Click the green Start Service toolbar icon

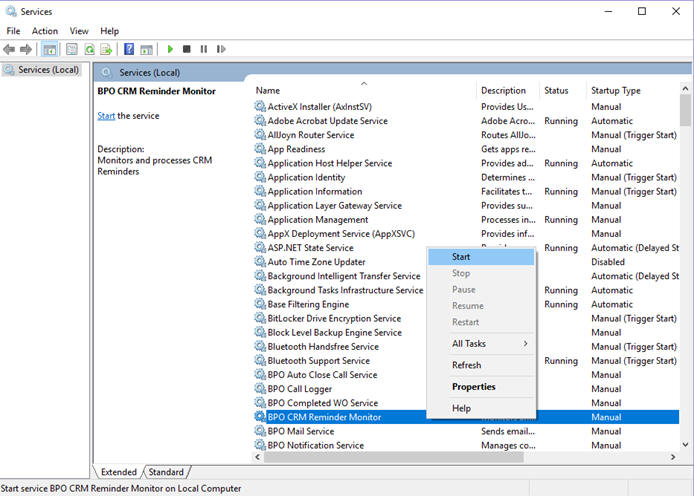(x=171, y=49)
